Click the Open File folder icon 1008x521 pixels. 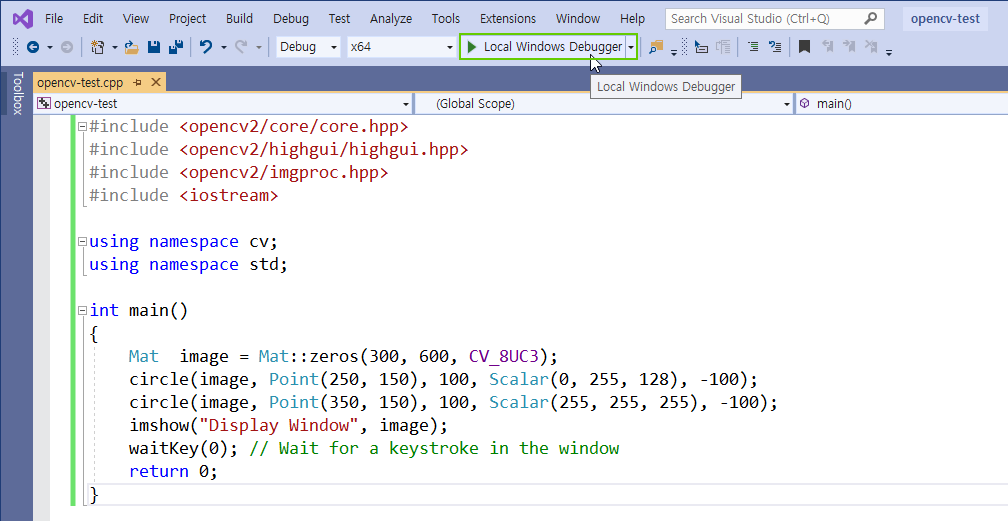(132, 47)
